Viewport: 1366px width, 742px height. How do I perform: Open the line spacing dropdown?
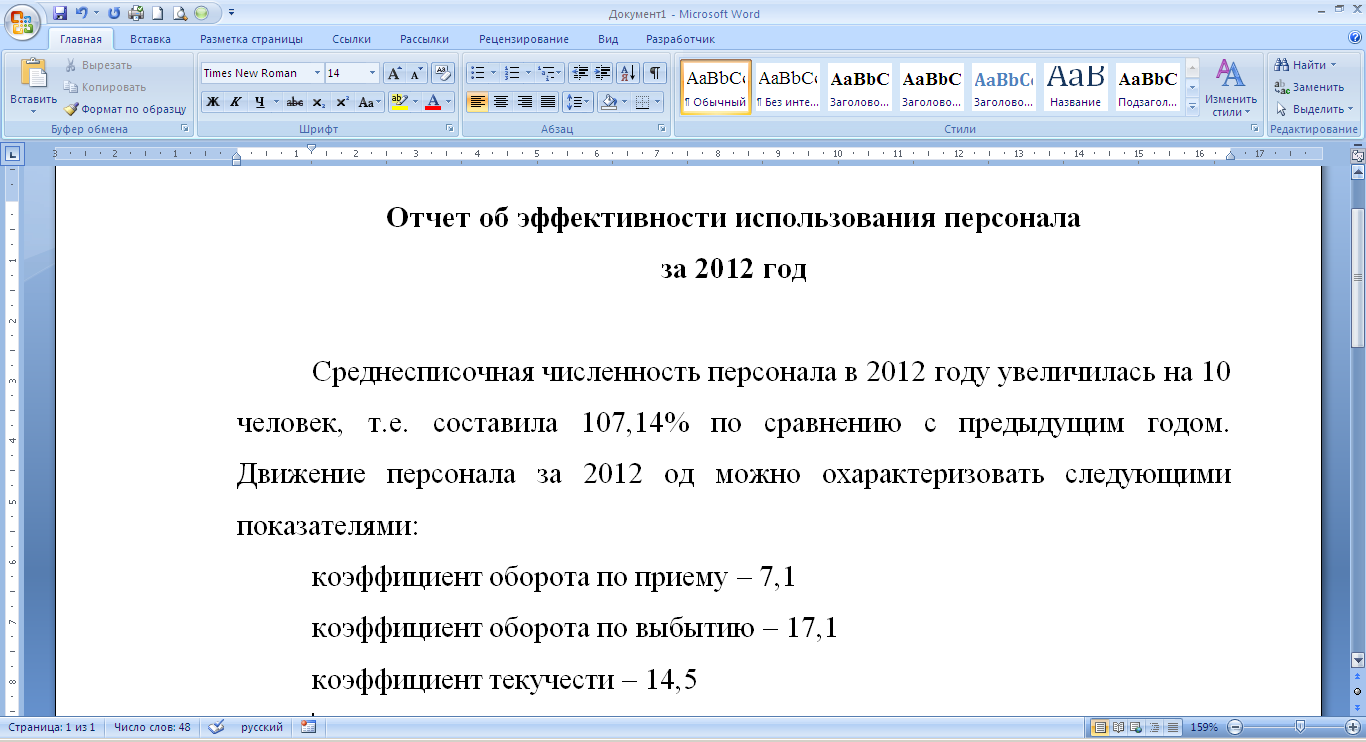pyautogui.click(x=578, y=102)
